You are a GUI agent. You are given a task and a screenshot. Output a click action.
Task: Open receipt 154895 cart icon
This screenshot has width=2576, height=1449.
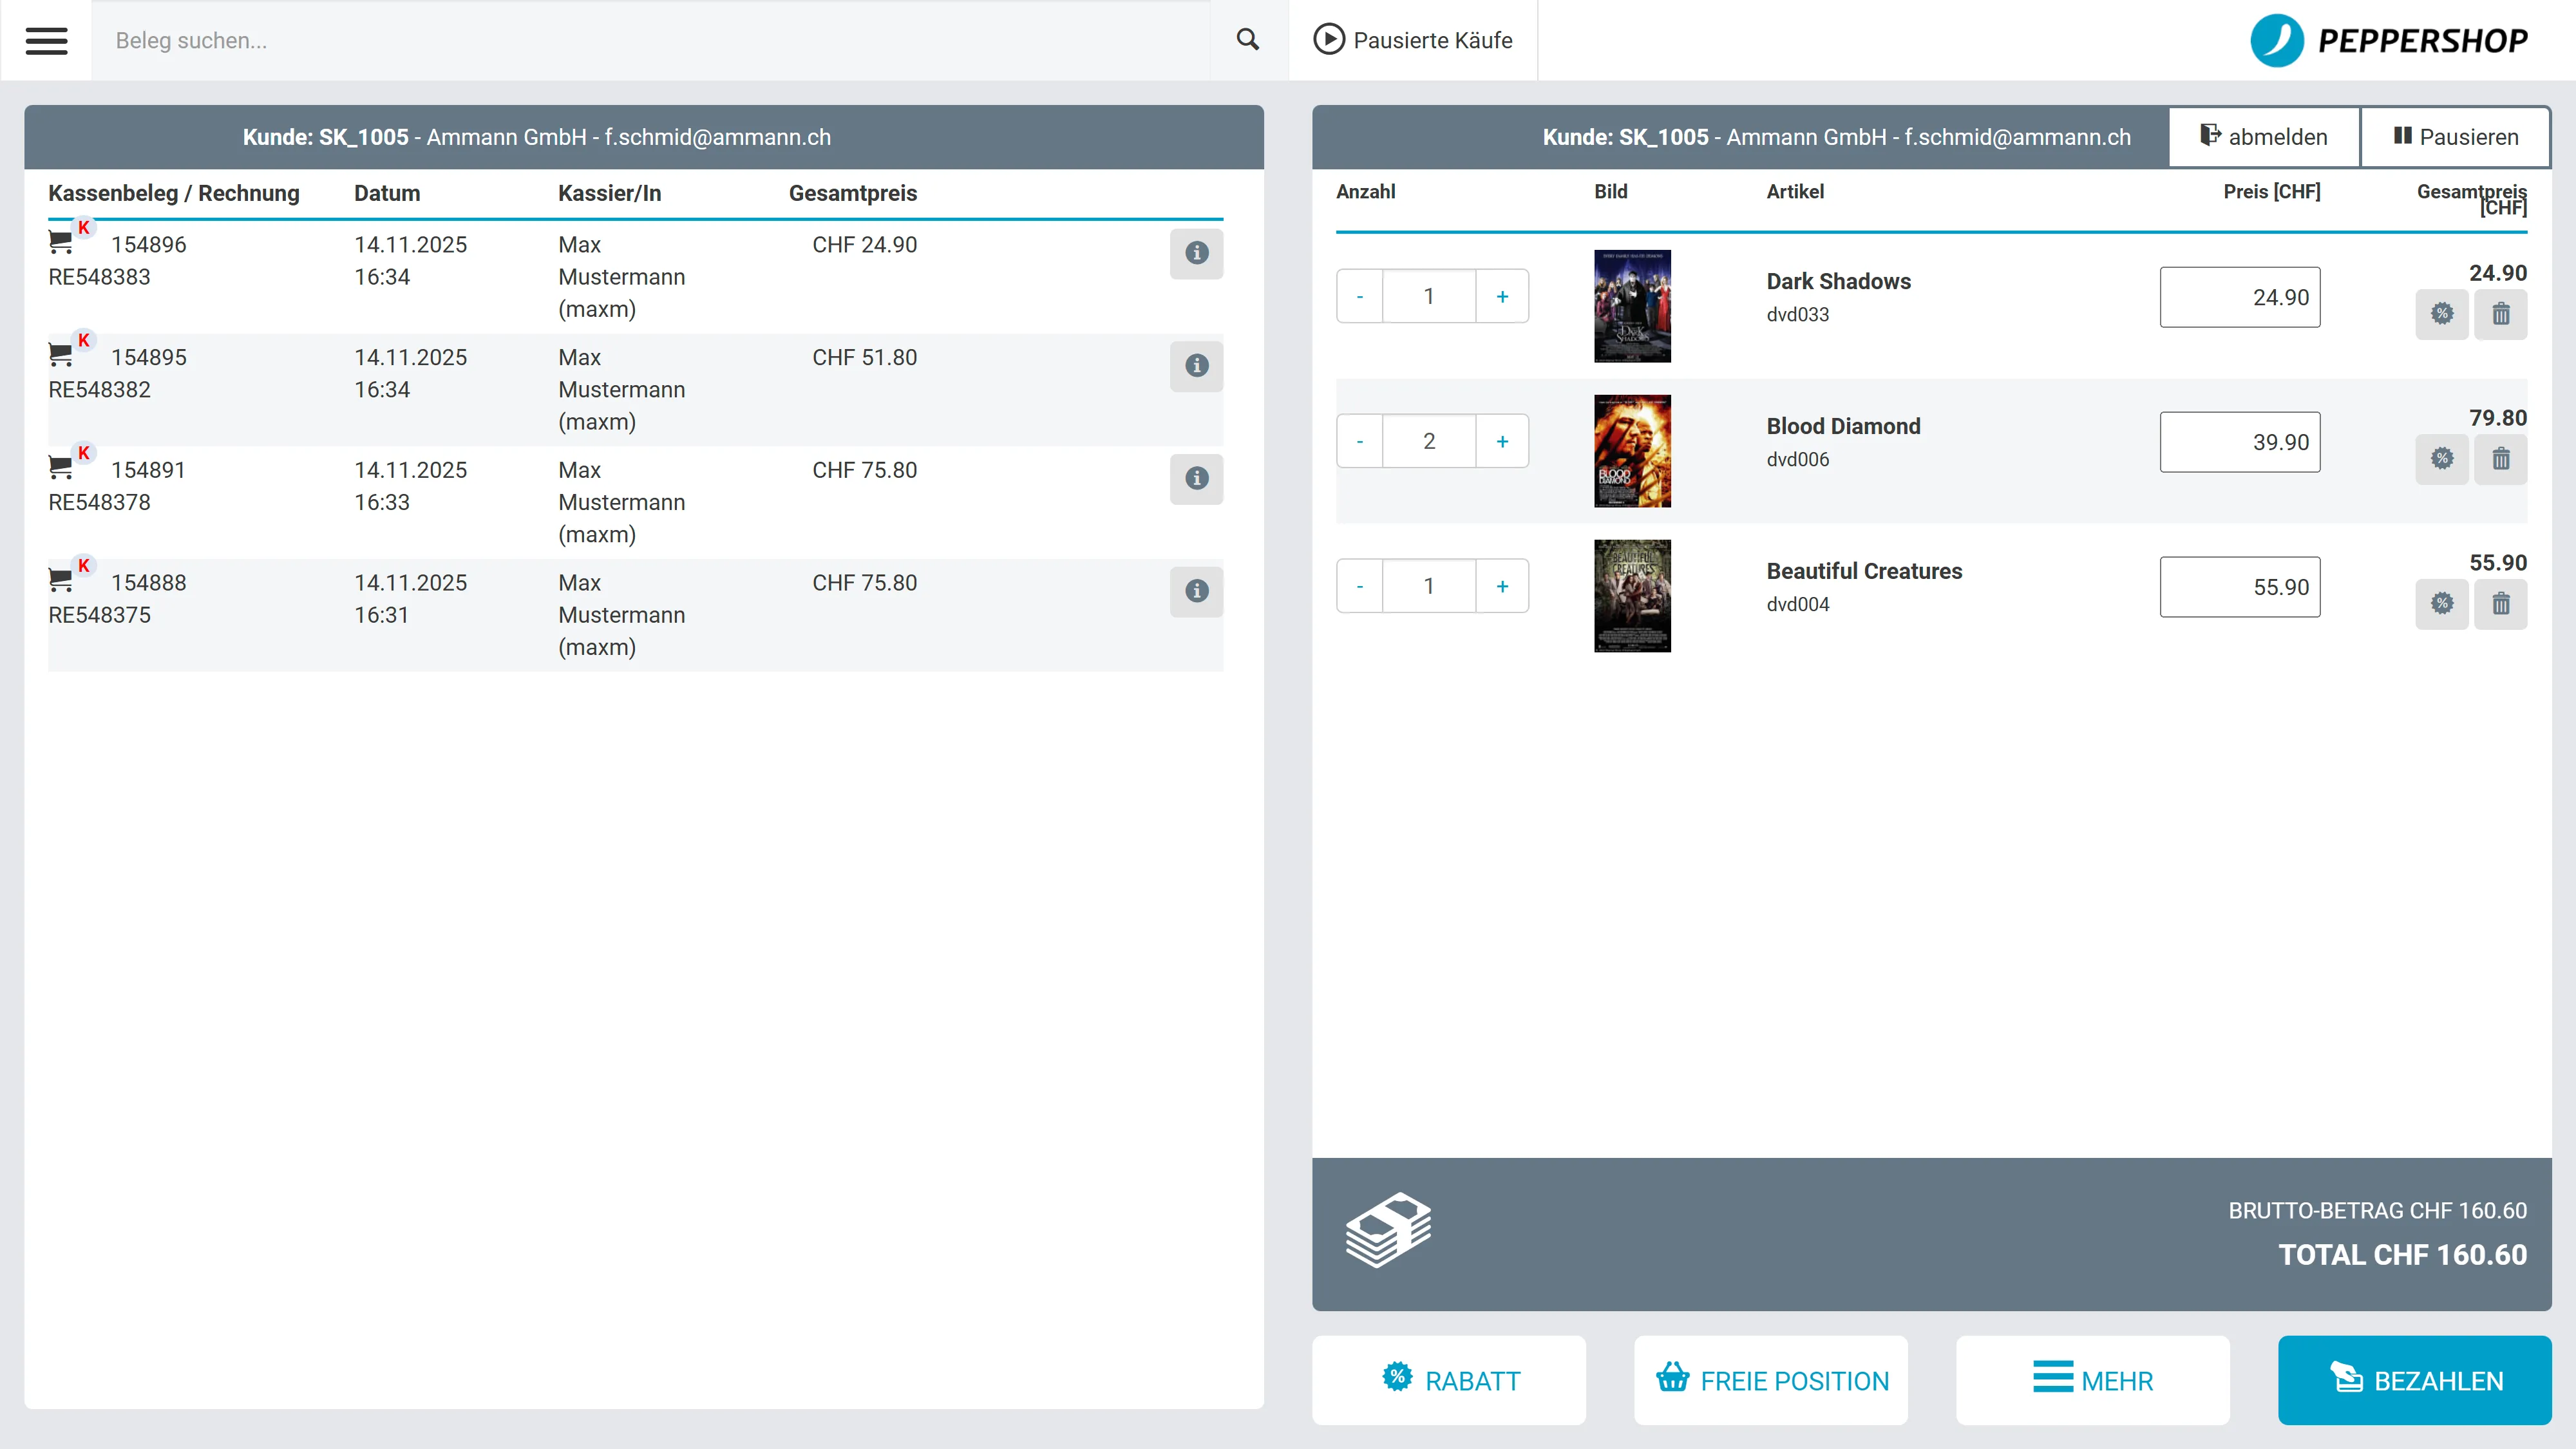click(61, 353)
